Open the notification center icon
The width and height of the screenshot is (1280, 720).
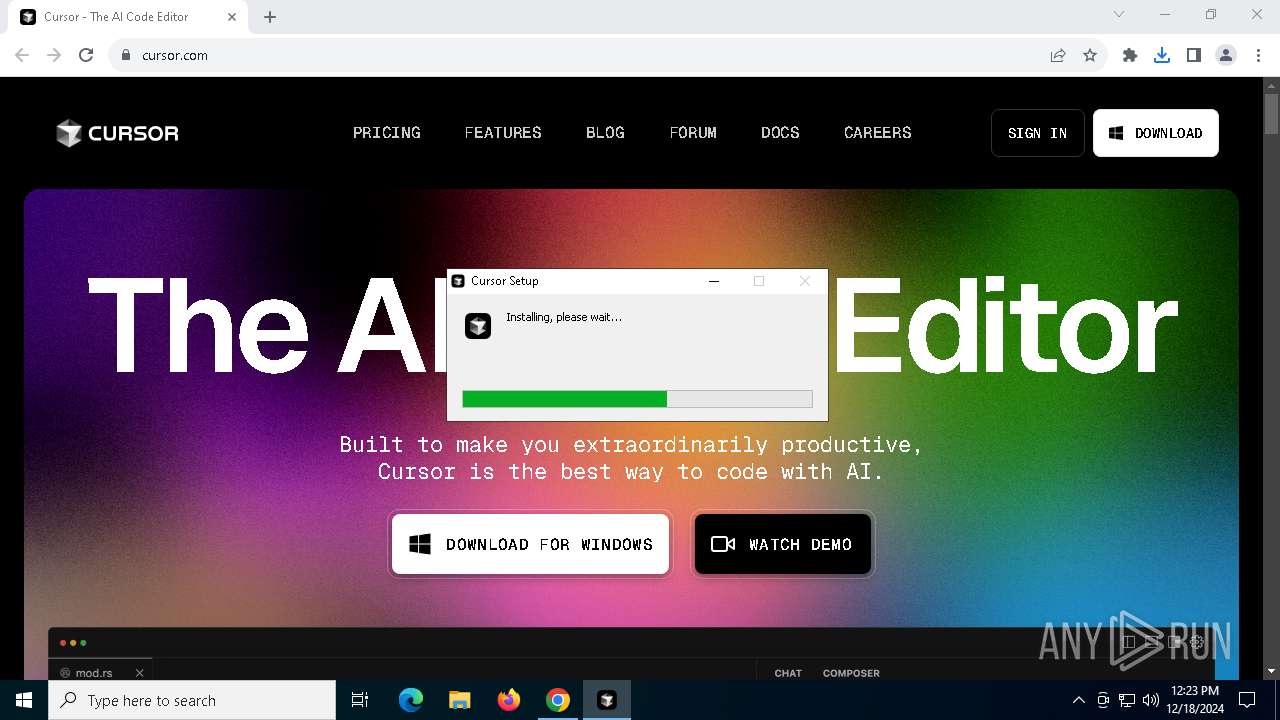coord(1247,700)
